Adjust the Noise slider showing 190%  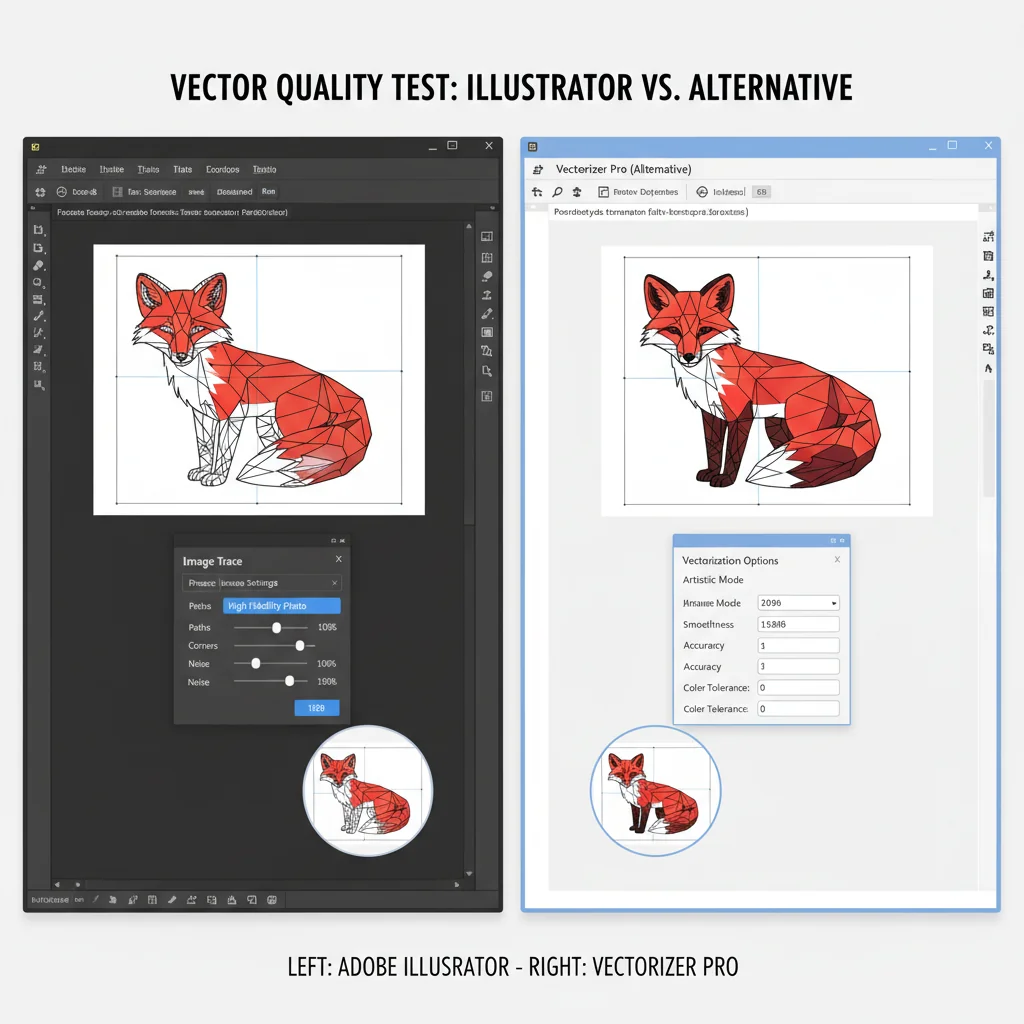(289, 681)
